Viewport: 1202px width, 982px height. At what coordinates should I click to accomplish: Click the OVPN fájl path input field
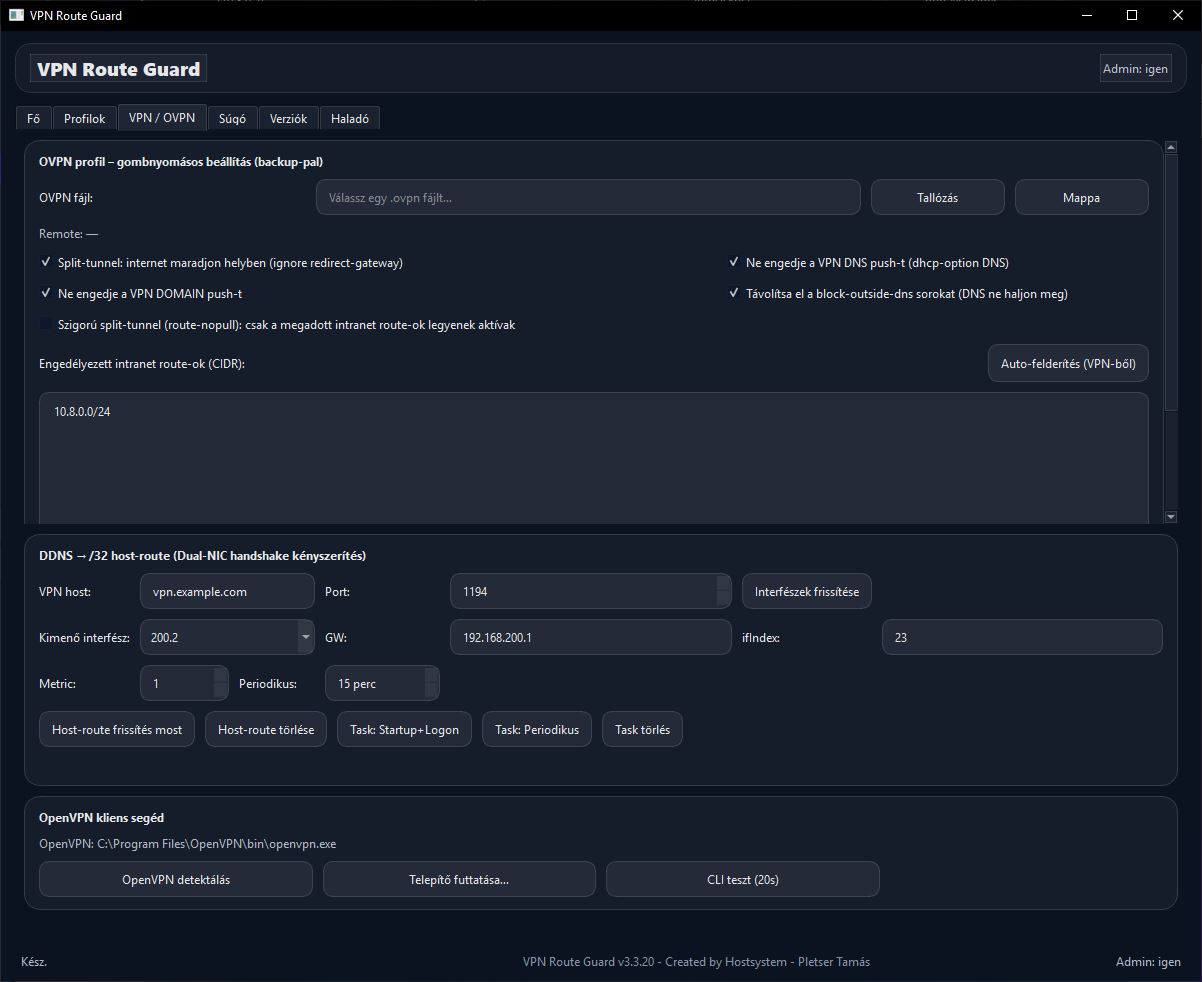(x=587, y=198)
